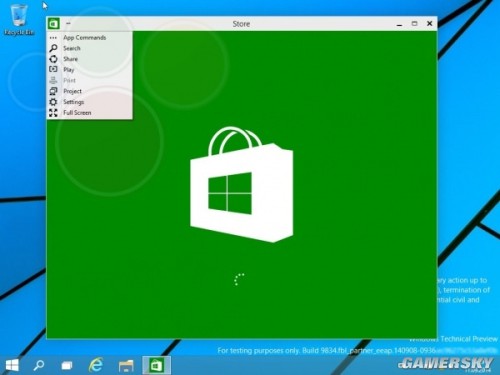Open Task View on the taskbar
The image size is (500, 375).
coord(67,366)
